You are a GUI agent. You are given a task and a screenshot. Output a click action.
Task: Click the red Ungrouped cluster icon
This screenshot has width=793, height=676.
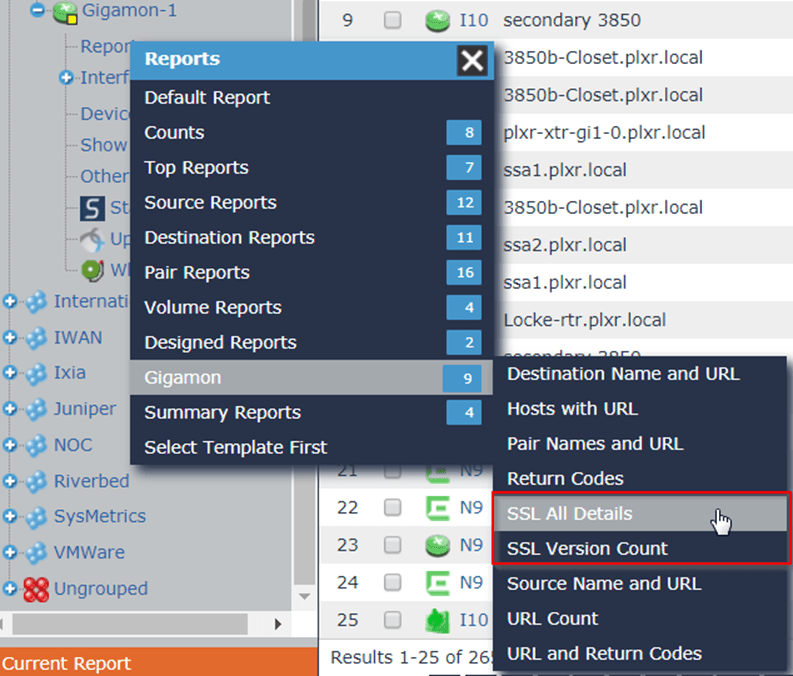(x=36, y=590)
